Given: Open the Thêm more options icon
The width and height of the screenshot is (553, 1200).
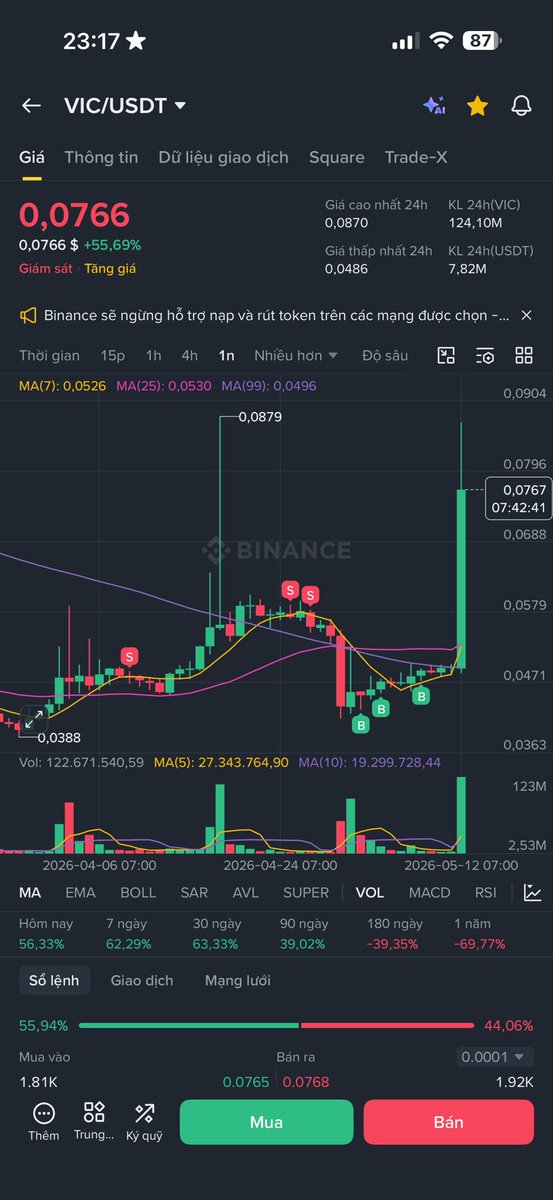Looking at the screenshot, I should point(44,1121).
